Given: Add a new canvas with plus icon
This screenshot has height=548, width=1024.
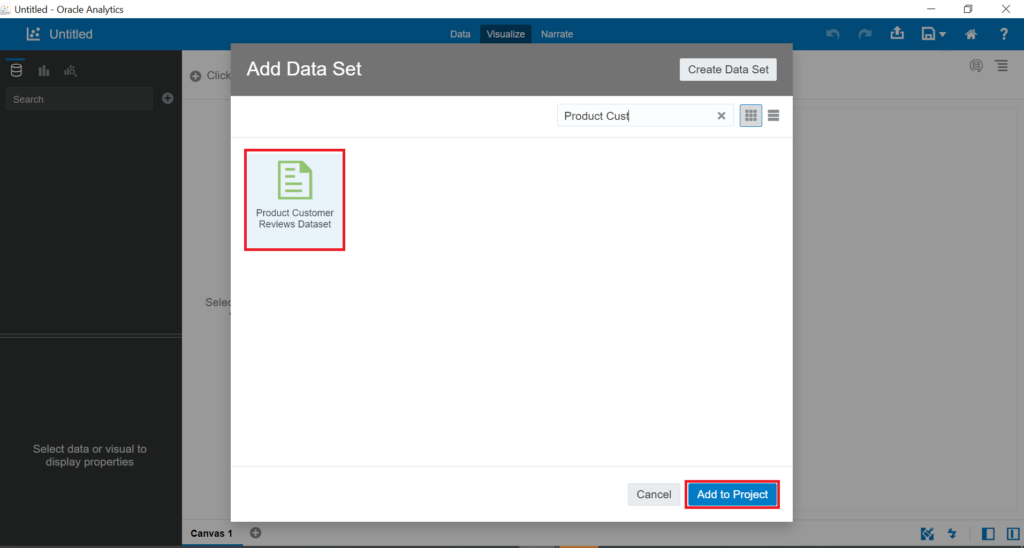Looking at the screenshot, I should (255, 532).
